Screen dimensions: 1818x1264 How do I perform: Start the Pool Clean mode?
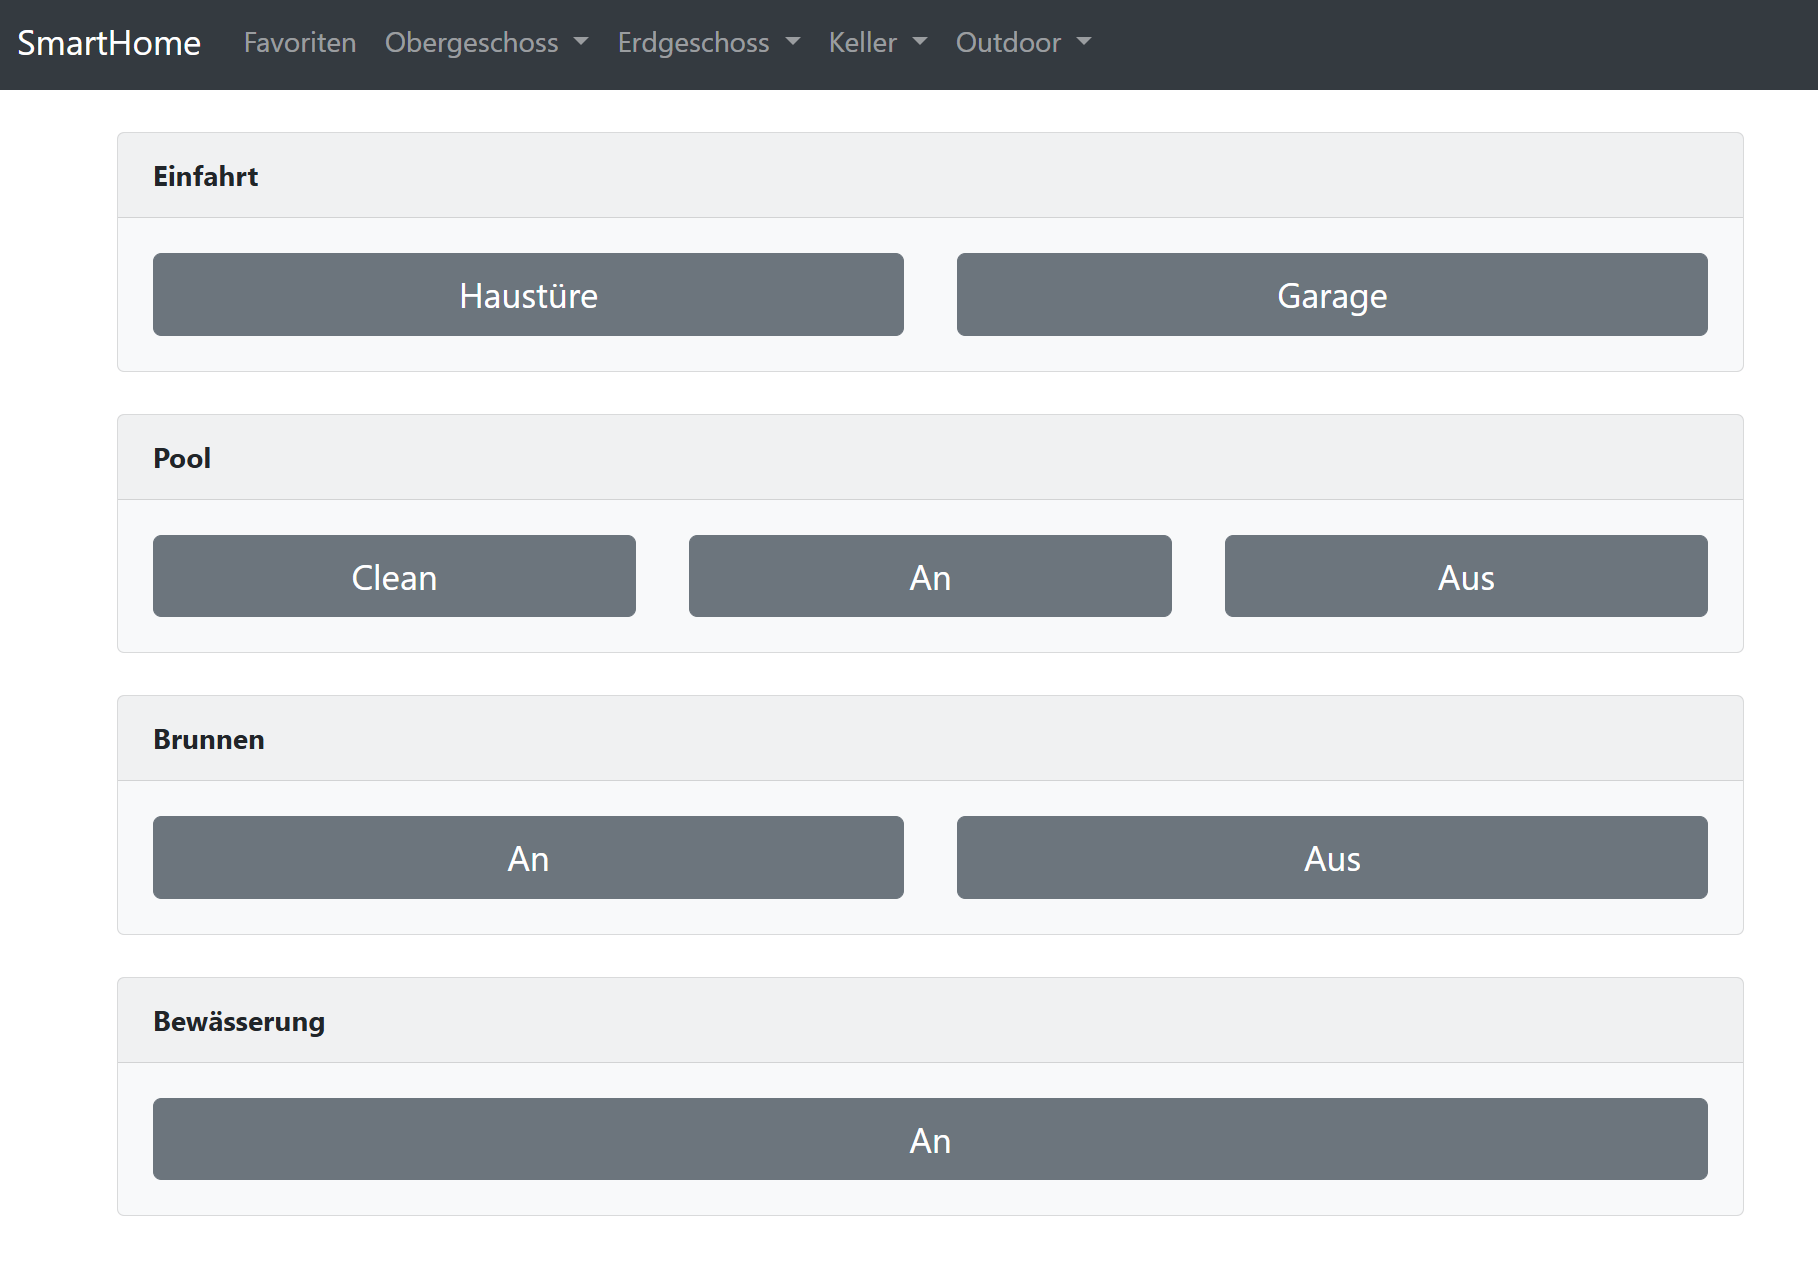click(x=394, y=577)
